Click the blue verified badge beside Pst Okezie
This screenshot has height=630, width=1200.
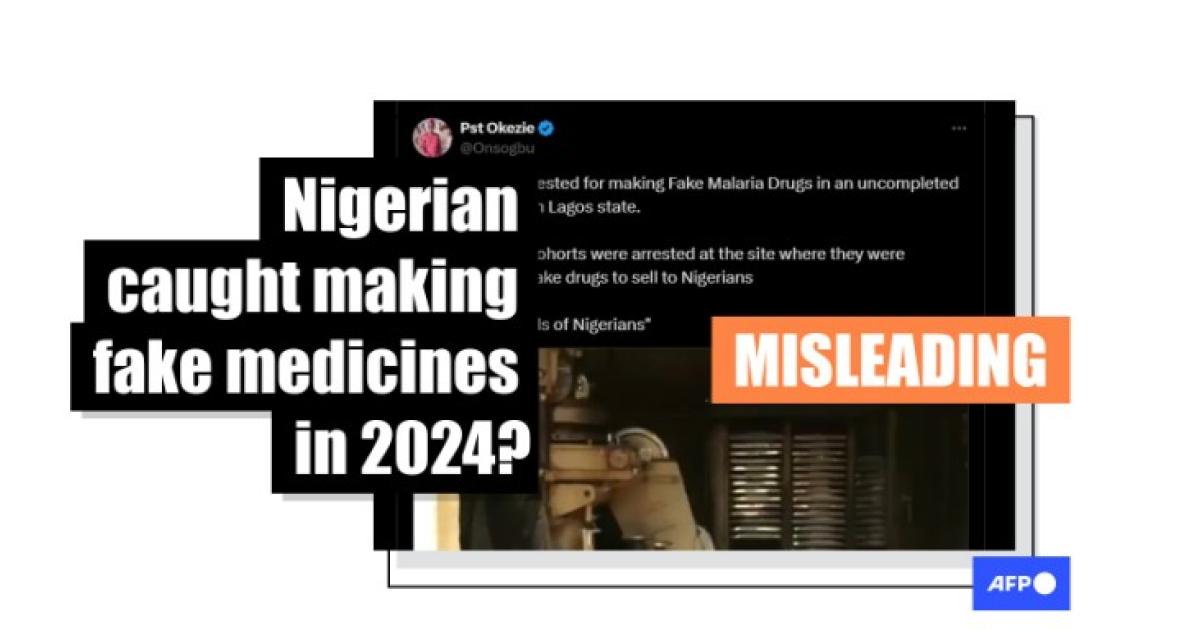click(547, 128)
